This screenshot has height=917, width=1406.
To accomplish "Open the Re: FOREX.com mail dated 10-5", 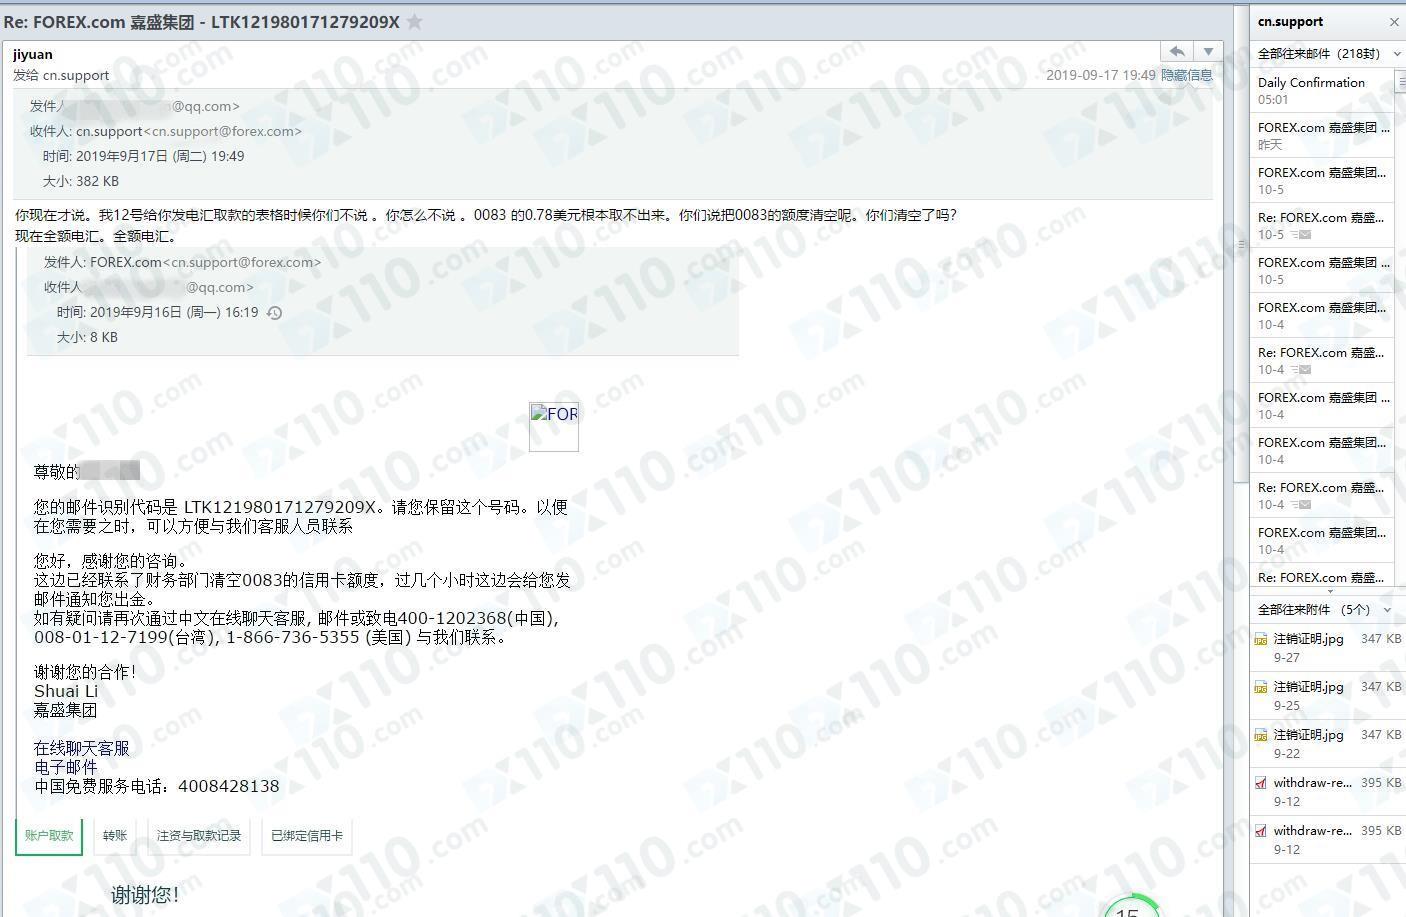I will coord(1322,225).
